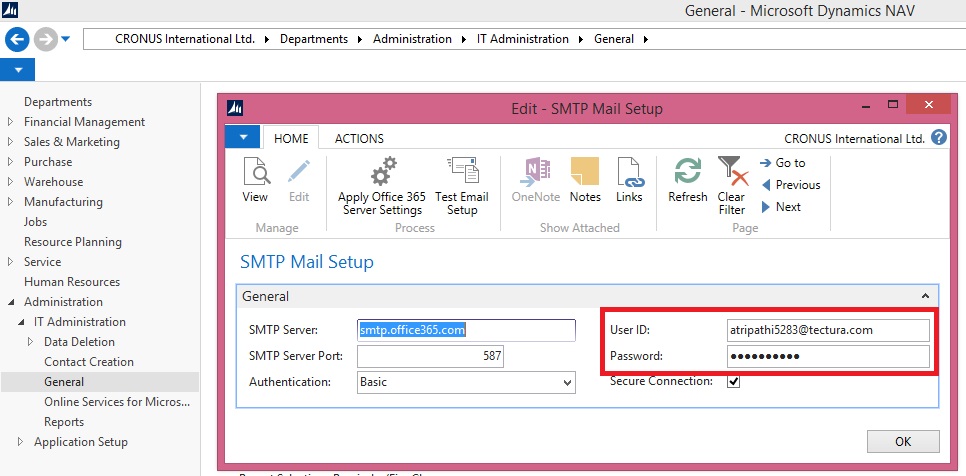Click Departments in breadcrumb bar
This screenshot has height=476, width=966.
tap(314, 39)
